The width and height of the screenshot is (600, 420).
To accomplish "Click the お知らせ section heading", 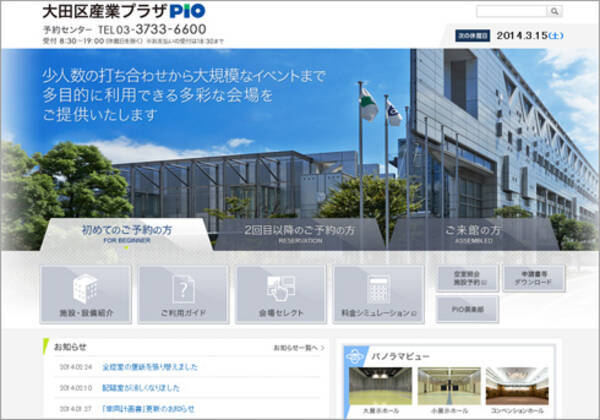I will (x=70, y=347).
